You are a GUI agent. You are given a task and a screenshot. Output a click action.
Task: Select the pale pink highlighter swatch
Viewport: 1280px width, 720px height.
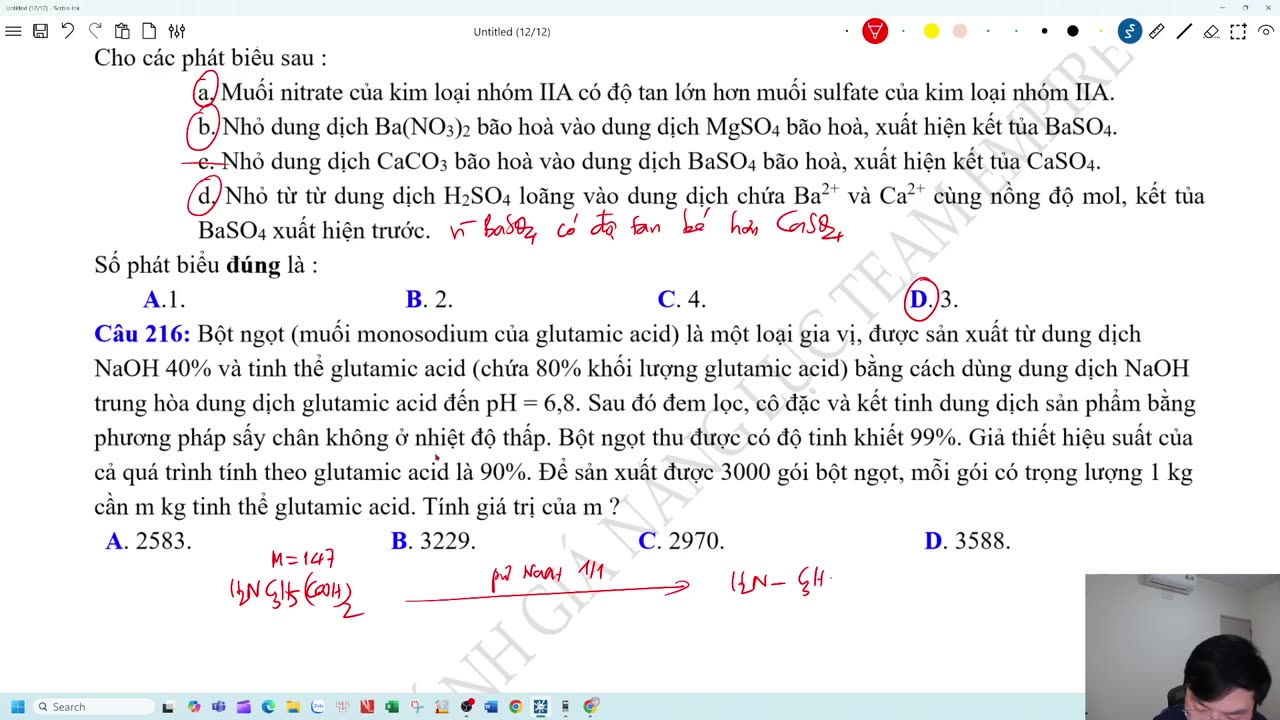(x=960, y=31)
